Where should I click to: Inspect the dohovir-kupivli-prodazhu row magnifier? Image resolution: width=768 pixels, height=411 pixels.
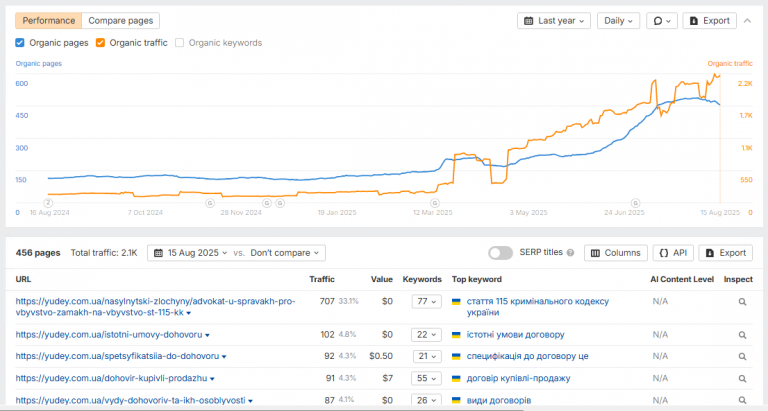(743, 379)
